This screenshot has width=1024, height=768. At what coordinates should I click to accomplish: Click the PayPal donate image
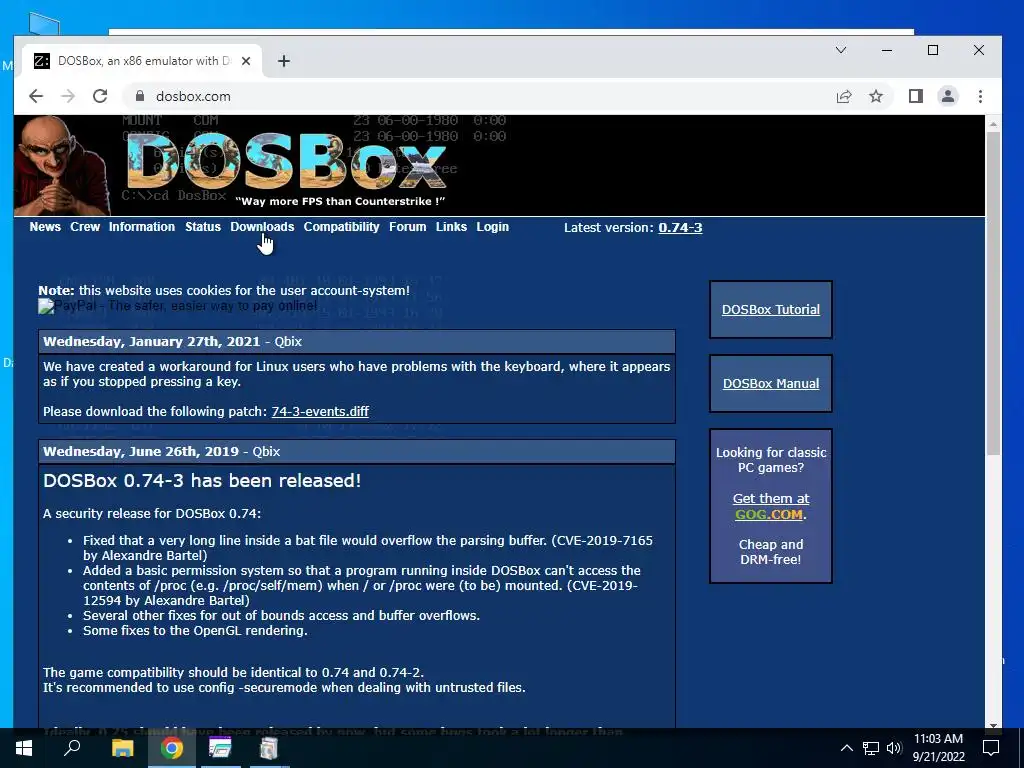(178, 306)
